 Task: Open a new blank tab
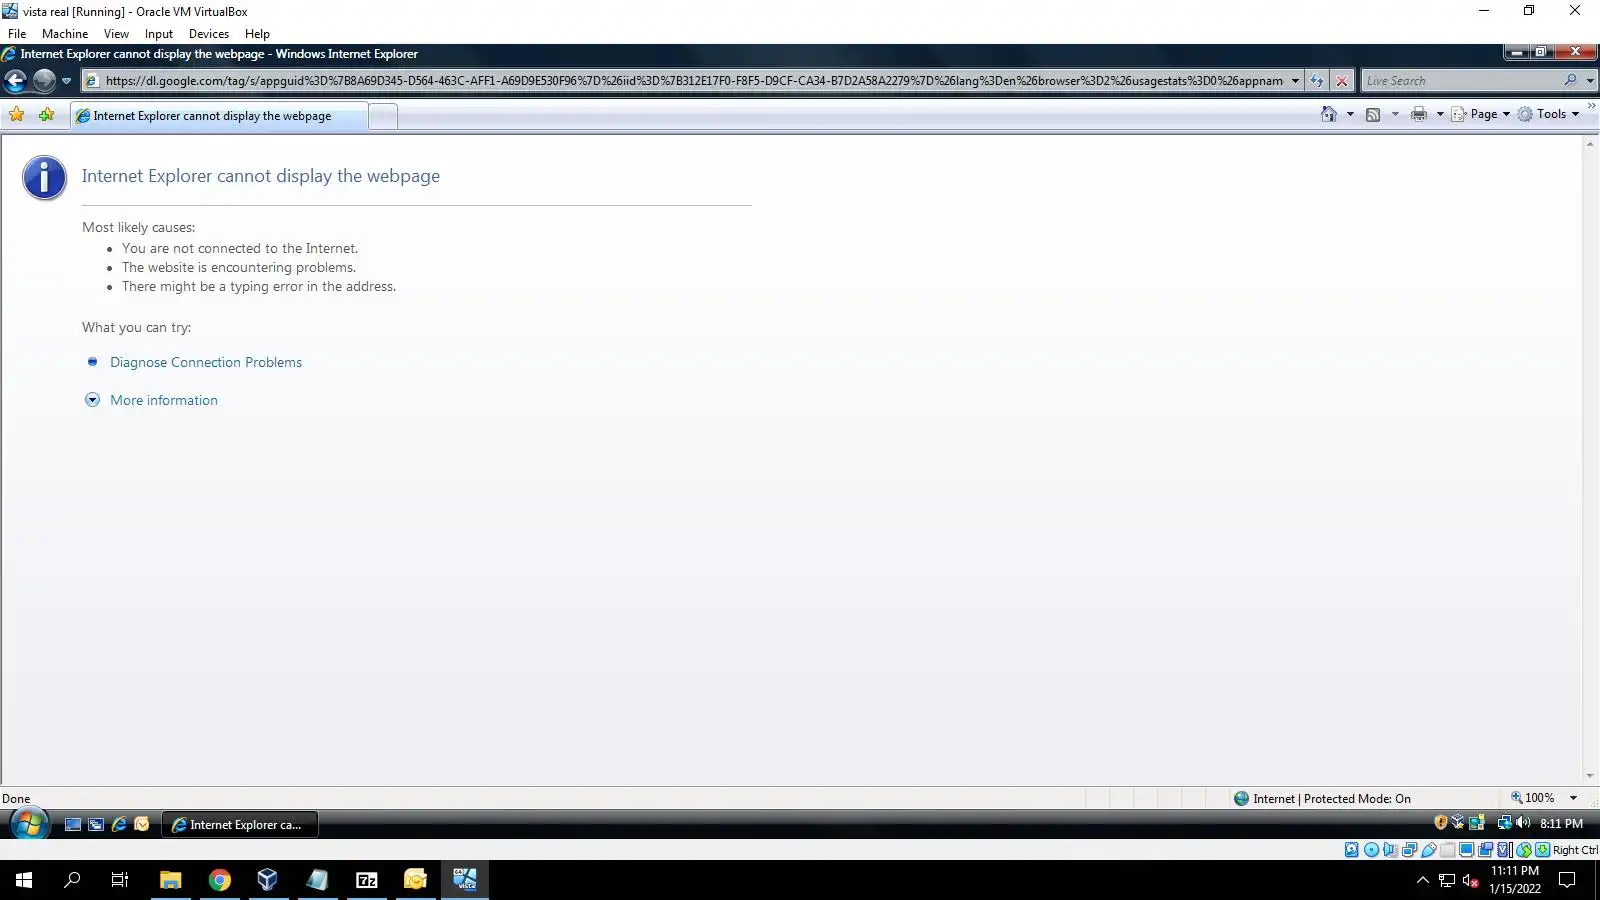383,116
